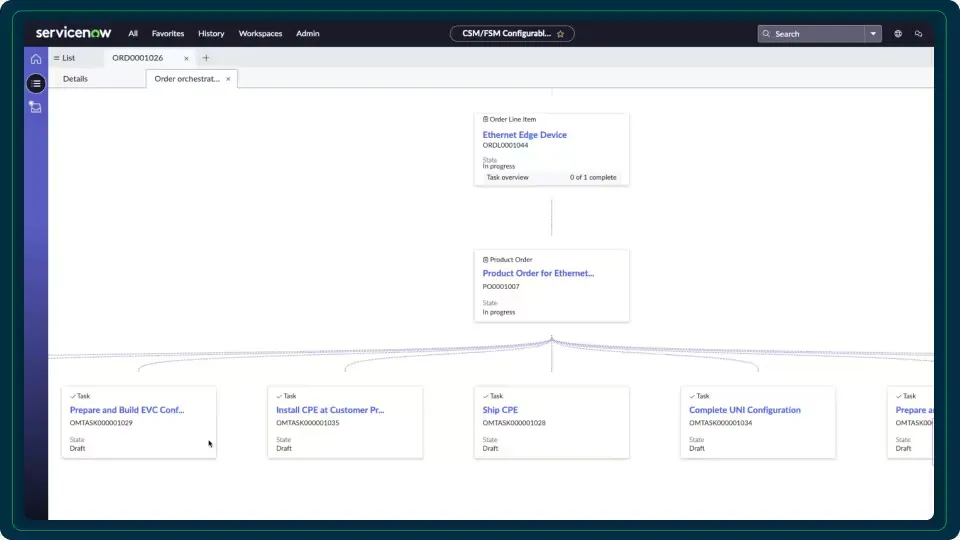Open the chat icon in header
The image size is (960, 540).
point(918,34)
